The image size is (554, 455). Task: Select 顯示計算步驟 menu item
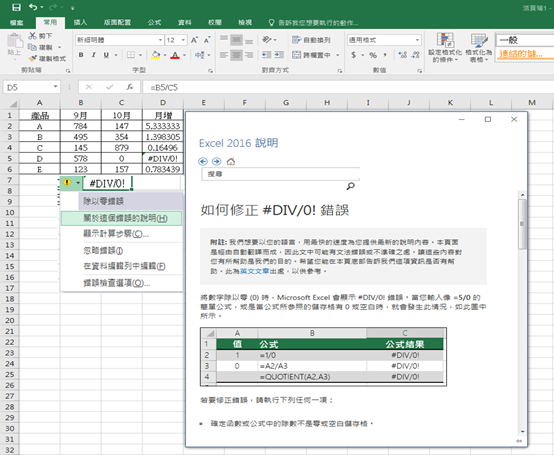click(x=122, y=234)
